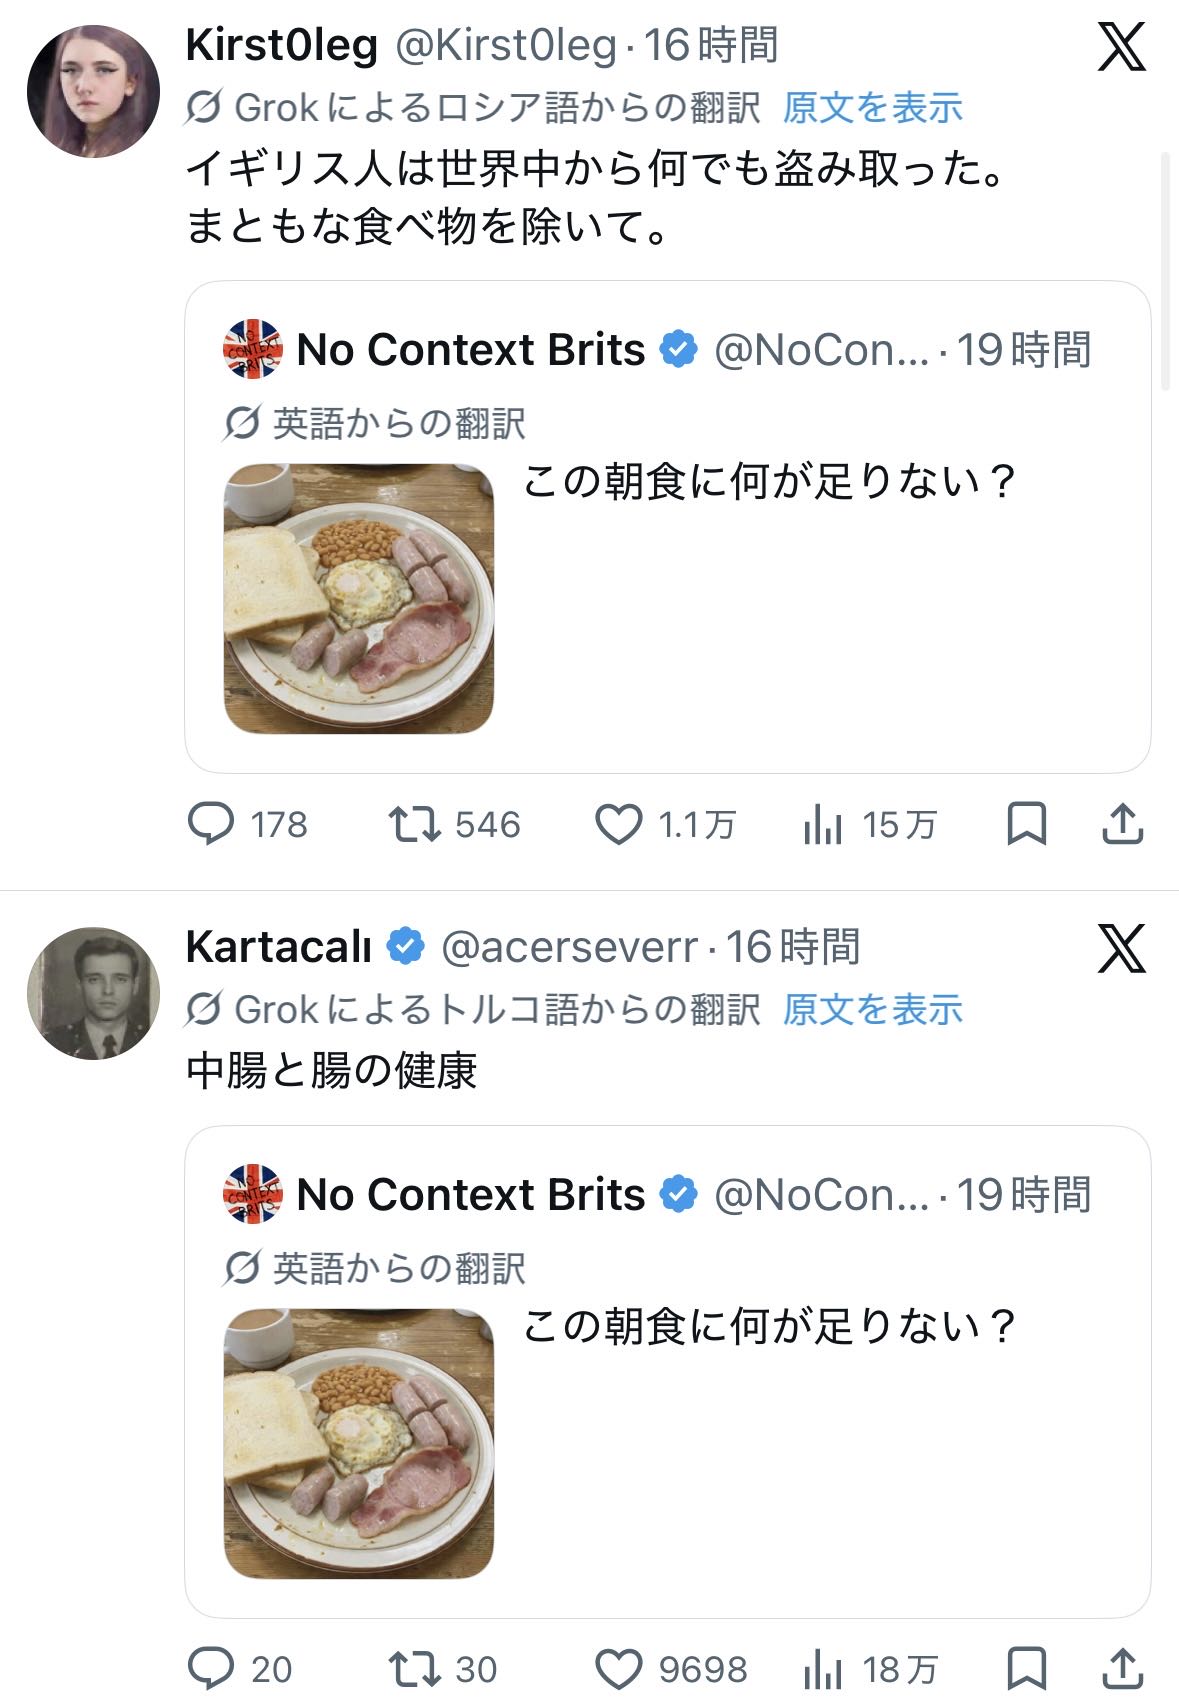Screen dimensions: 1179x1705
Task: Show original Turkish text of Kartacalı post
Action: tap(872, 1010)
